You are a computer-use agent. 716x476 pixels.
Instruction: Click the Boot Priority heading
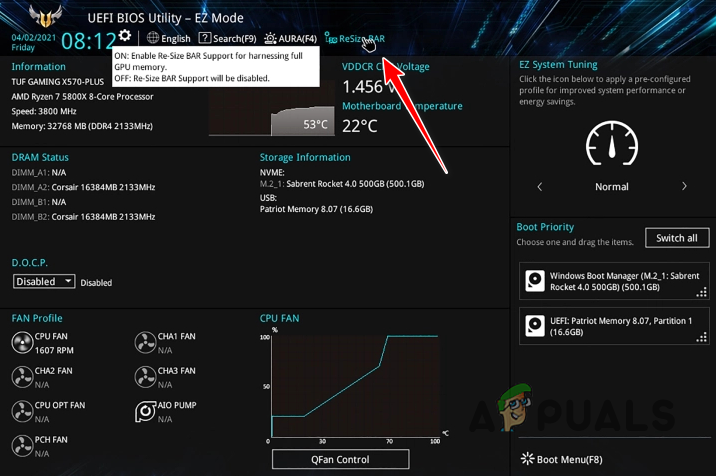tap(545, 227)
